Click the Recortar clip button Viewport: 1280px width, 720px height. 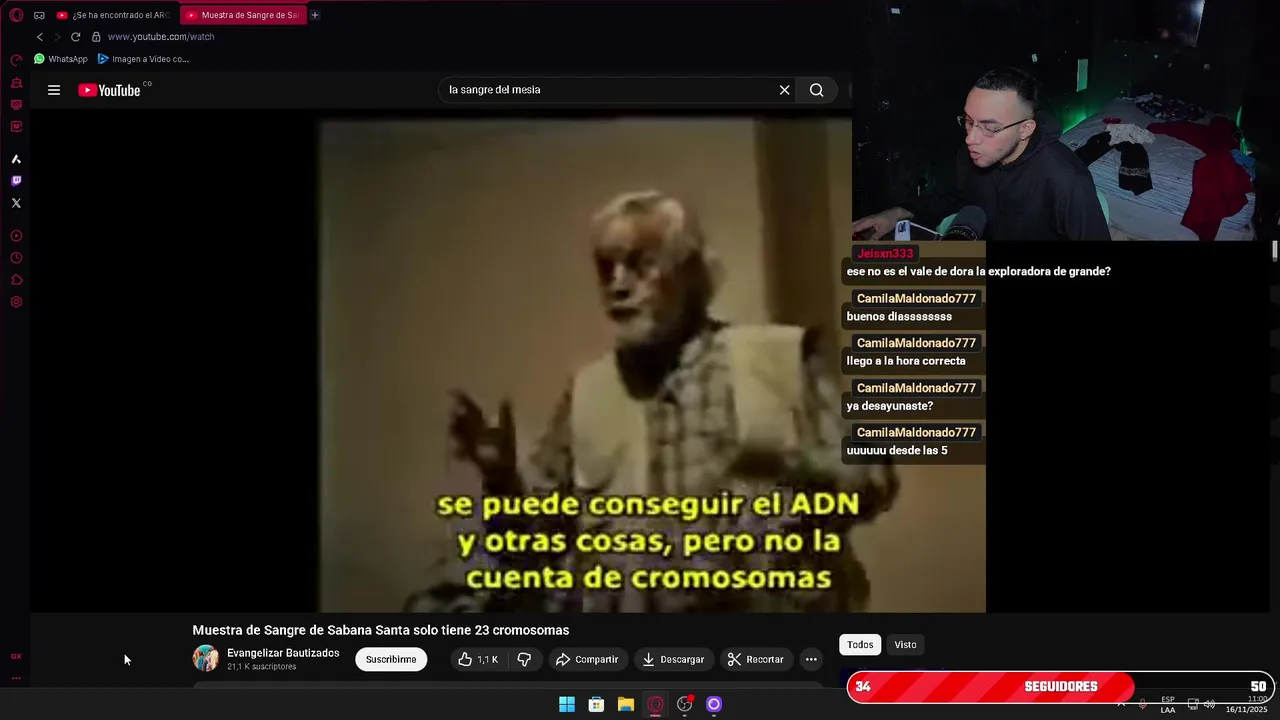755,659
